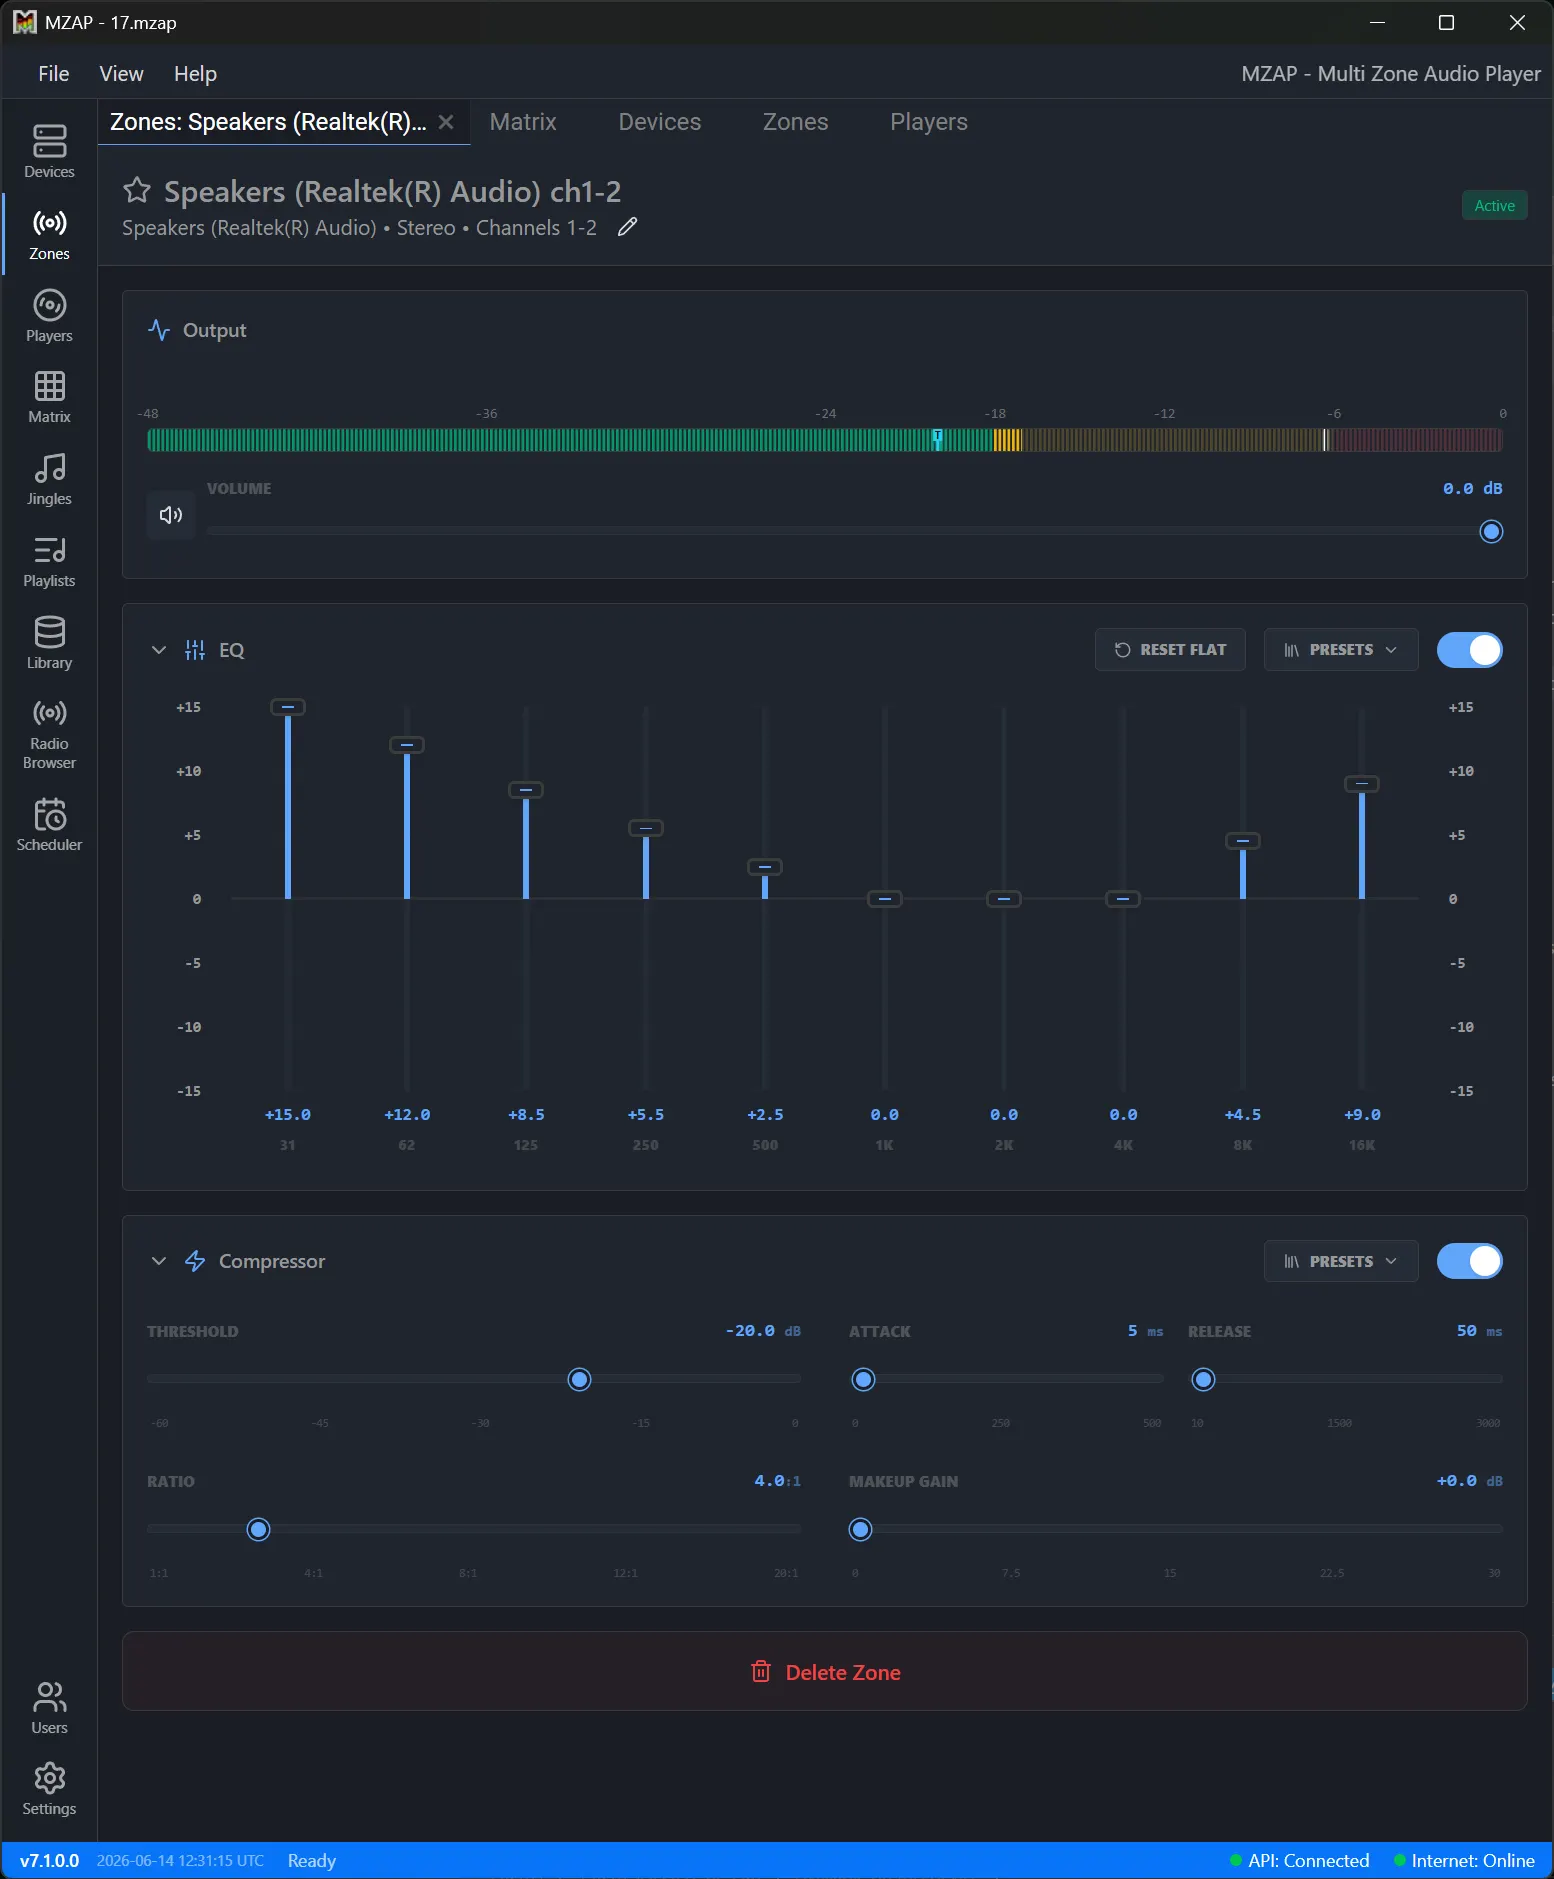Click the Threshold slider handle
The width and height of the screenshot is (1554, 1879).
pos(579,1380)
